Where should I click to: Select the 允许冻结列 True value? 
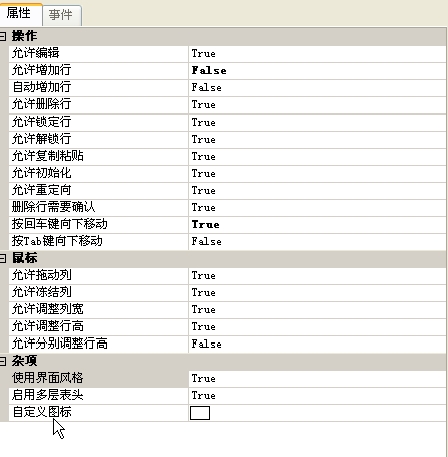(203, 292)
